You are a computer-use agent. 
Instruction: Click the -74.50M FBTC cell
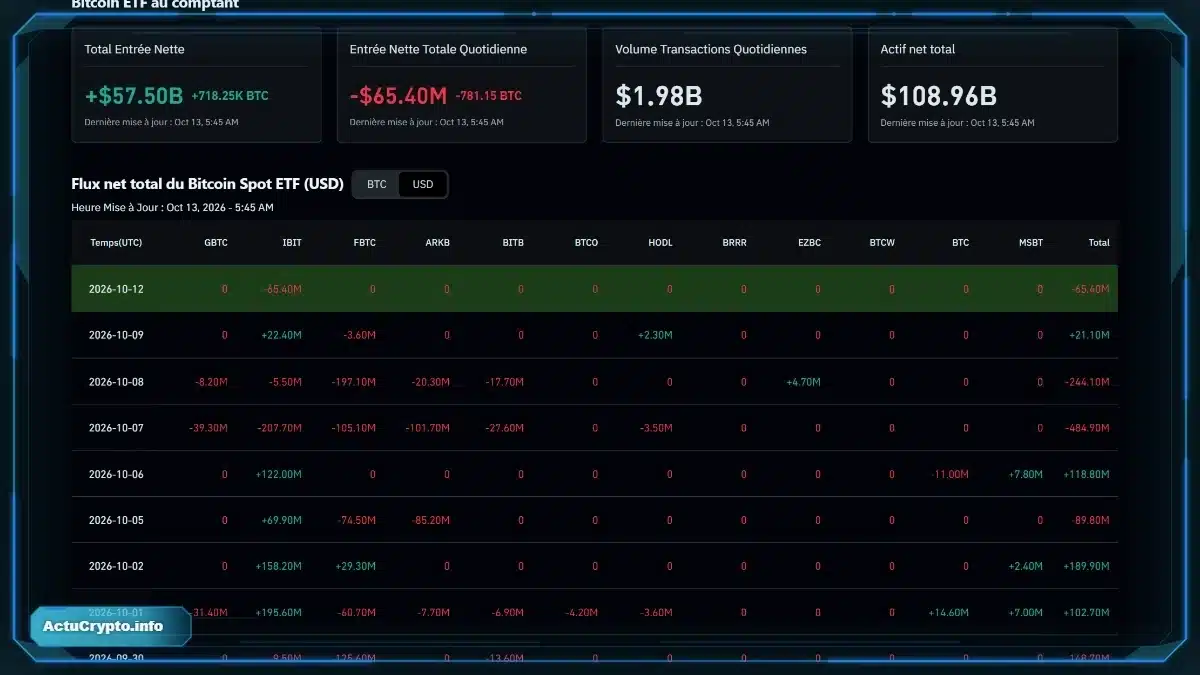click(x=356, y=520)
